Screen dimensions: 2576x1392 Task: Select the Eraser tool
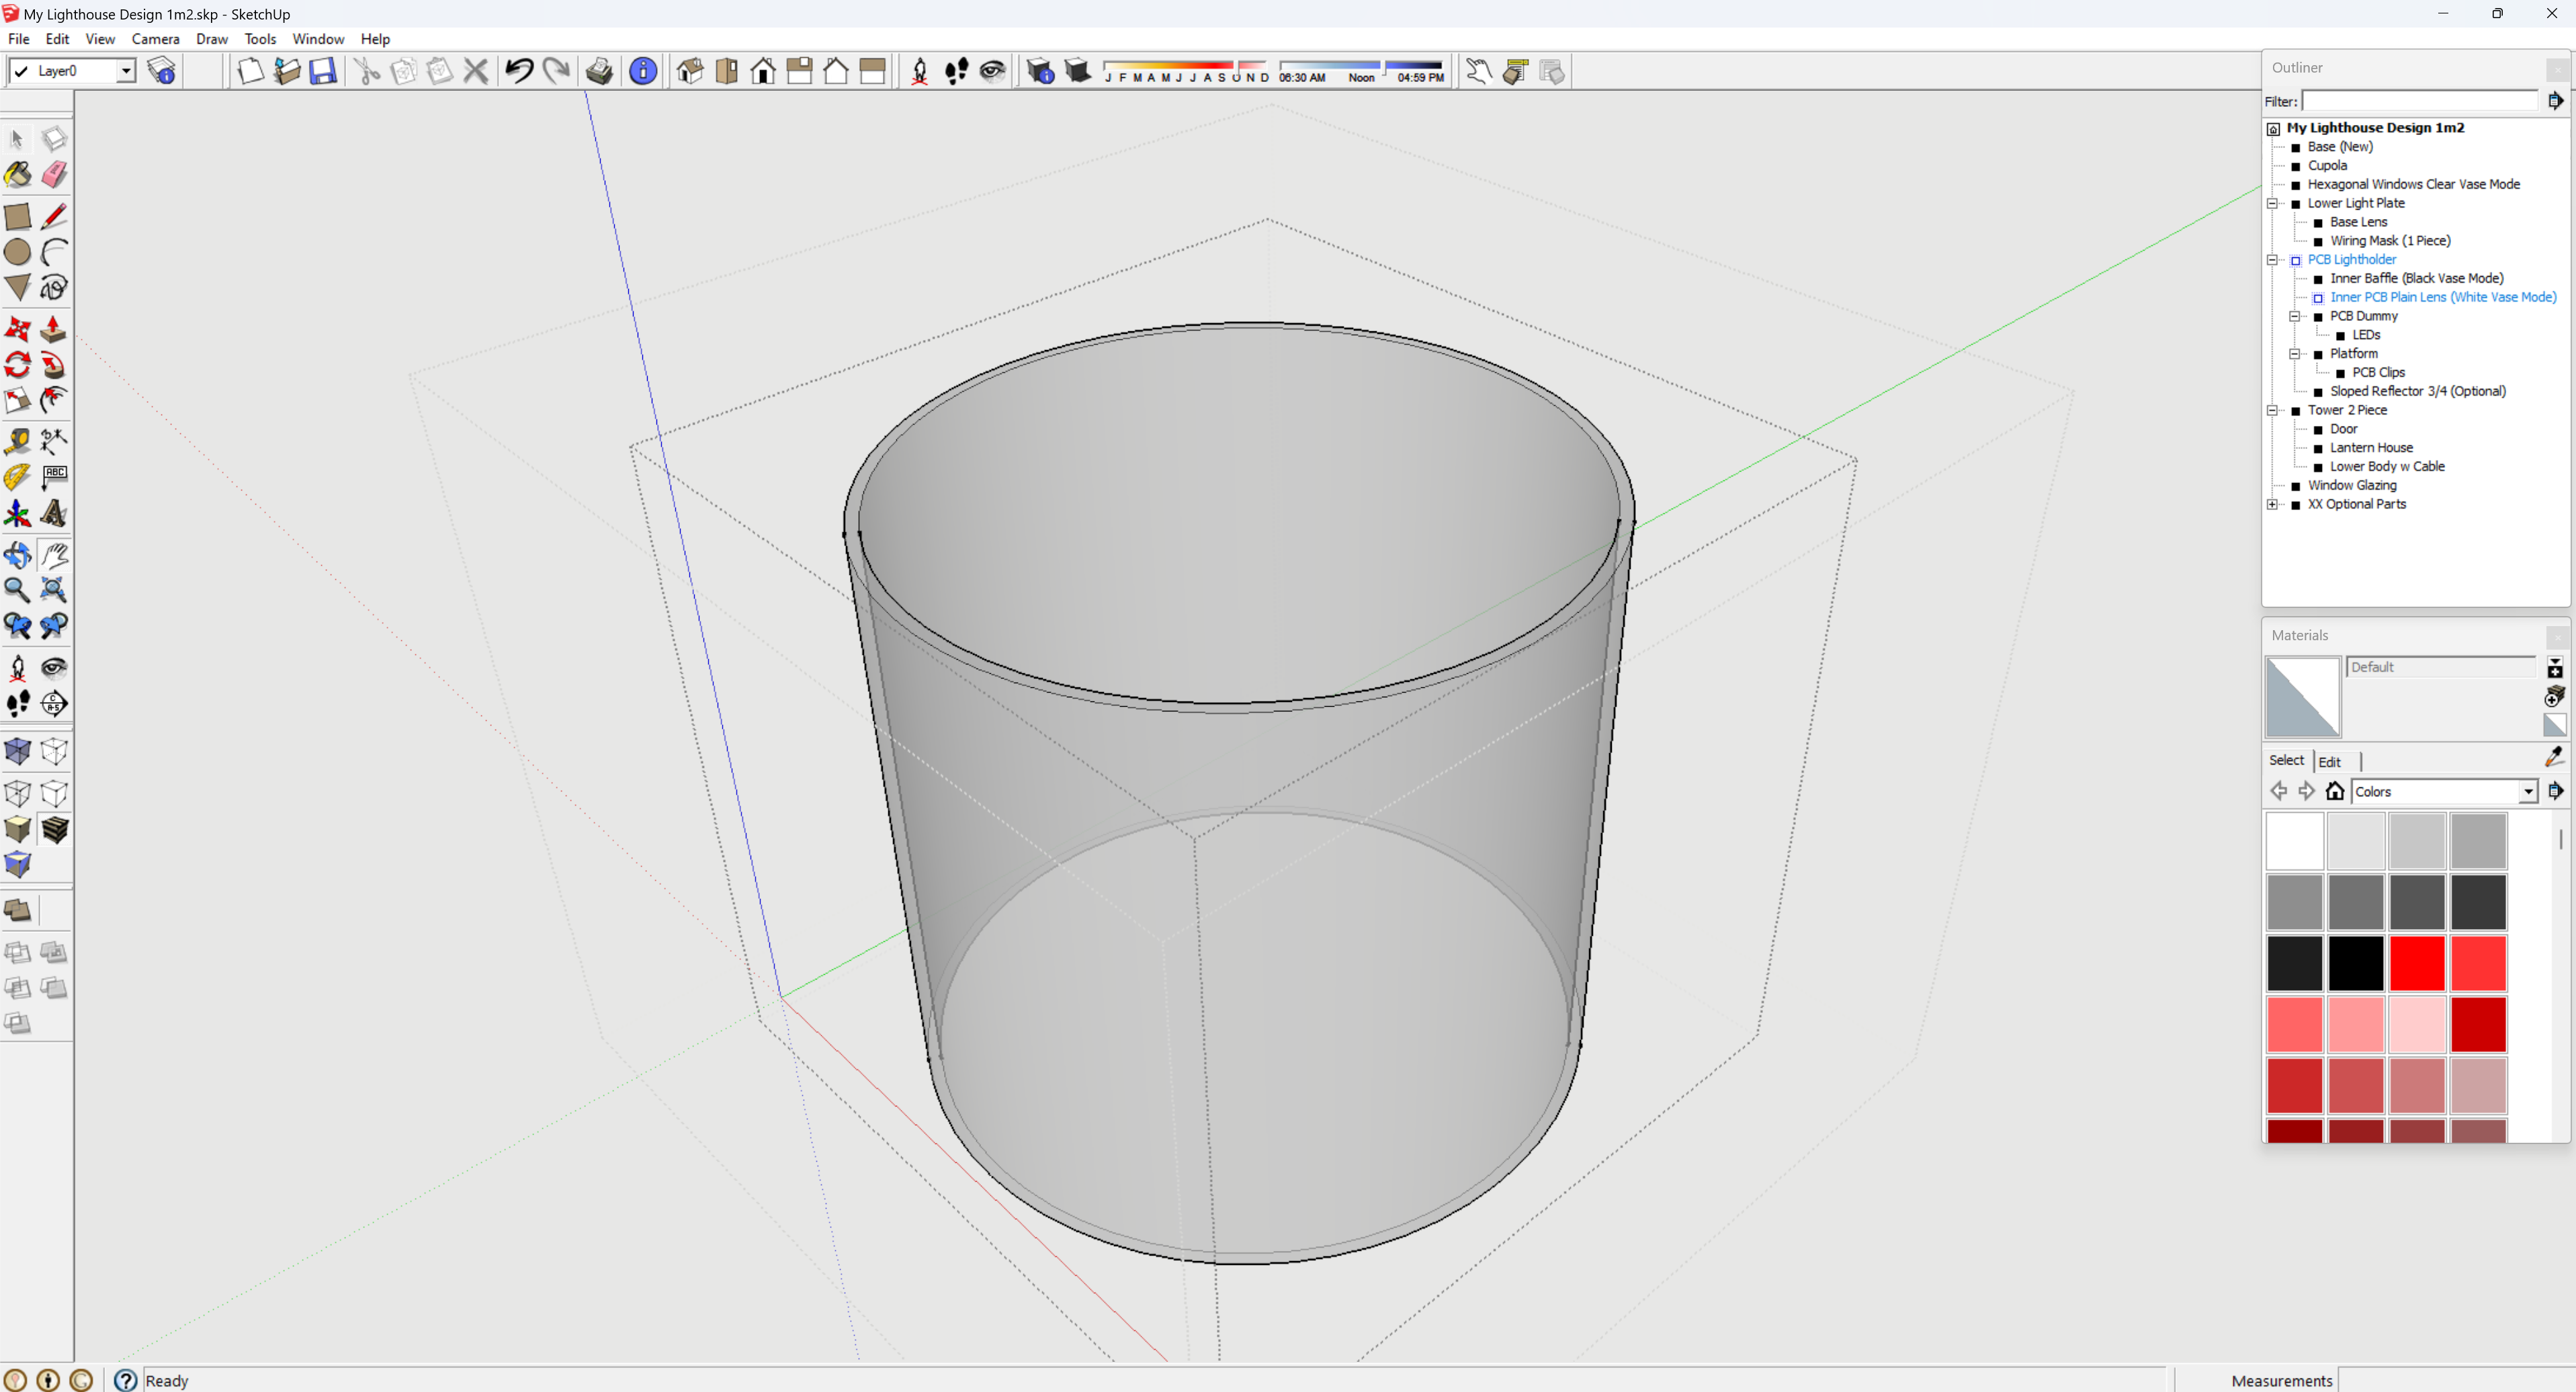[x=54, y=174]
